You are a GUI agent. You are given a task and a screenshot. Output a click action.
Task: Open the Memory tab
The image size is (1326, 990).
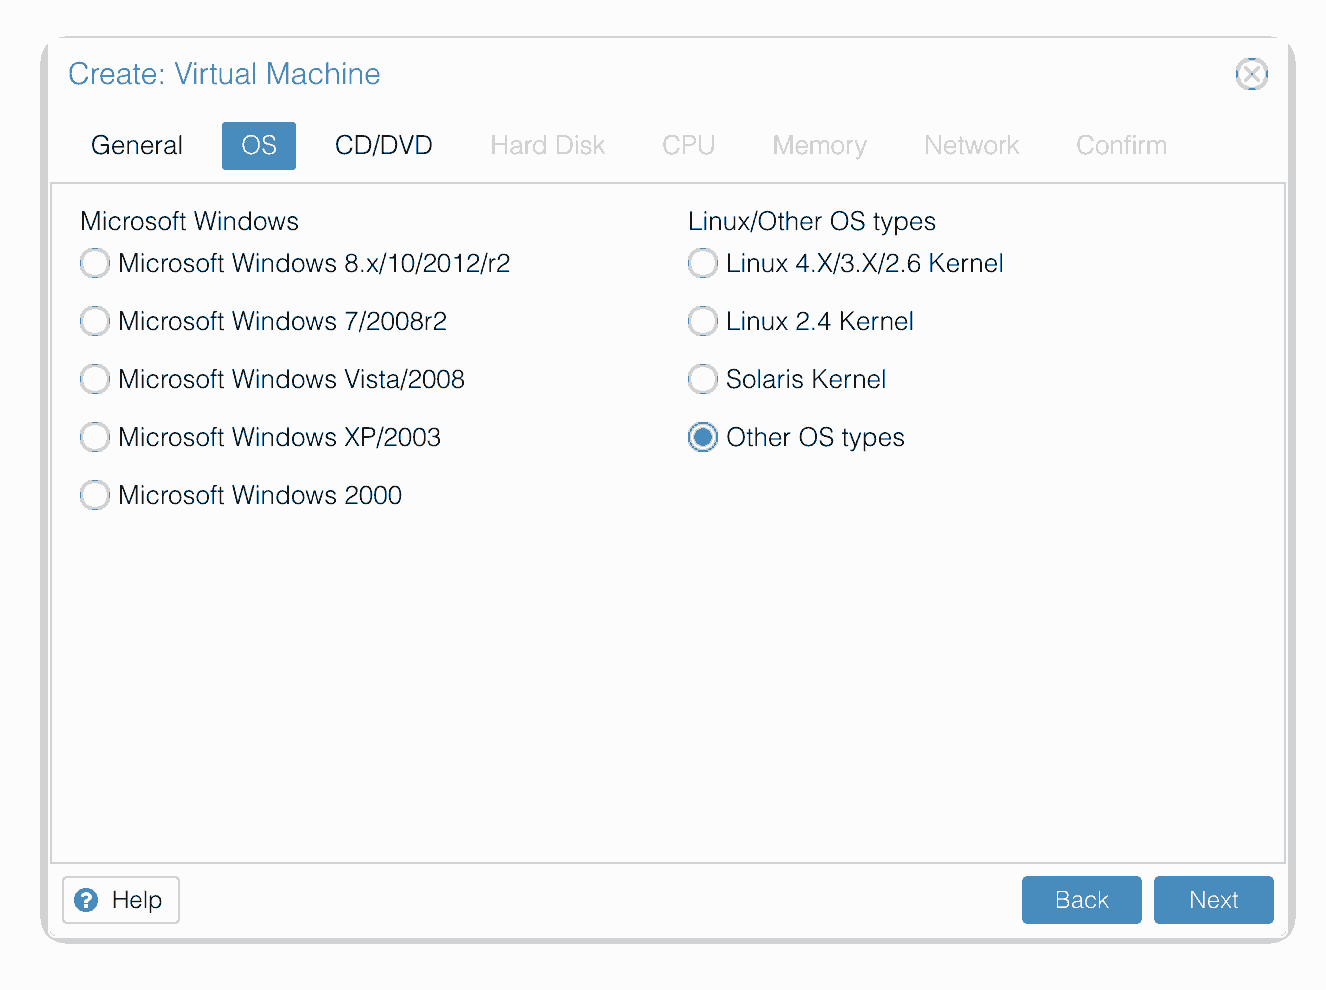[820, 146]
